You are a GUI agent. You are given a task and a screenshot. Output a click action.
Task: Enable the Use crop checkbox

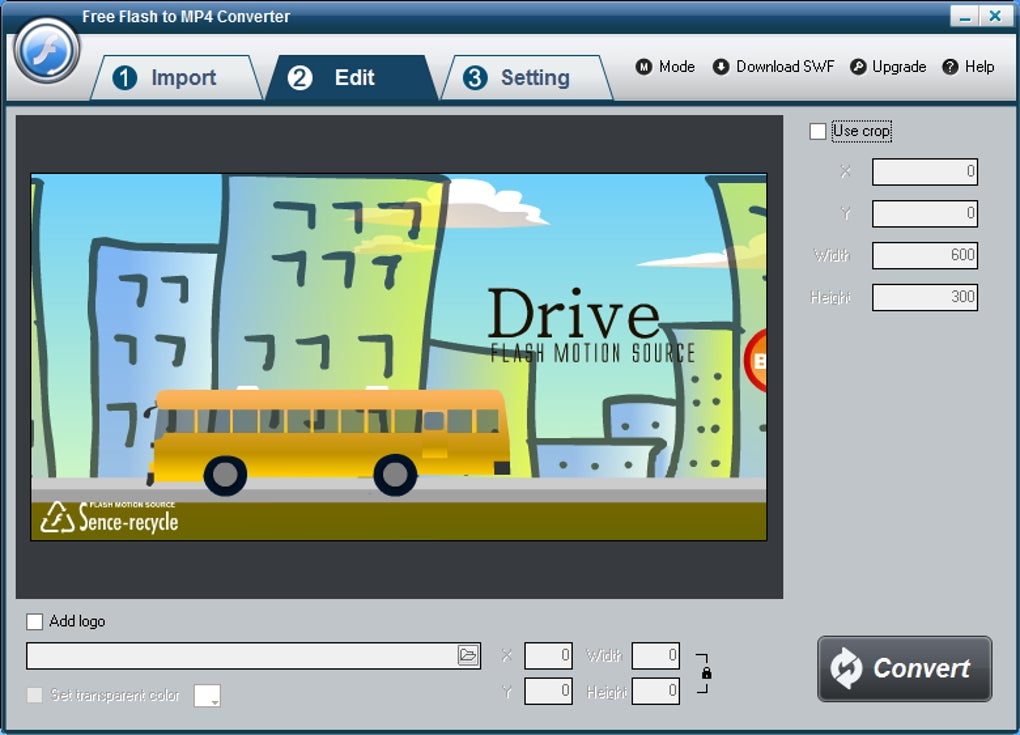818,131
